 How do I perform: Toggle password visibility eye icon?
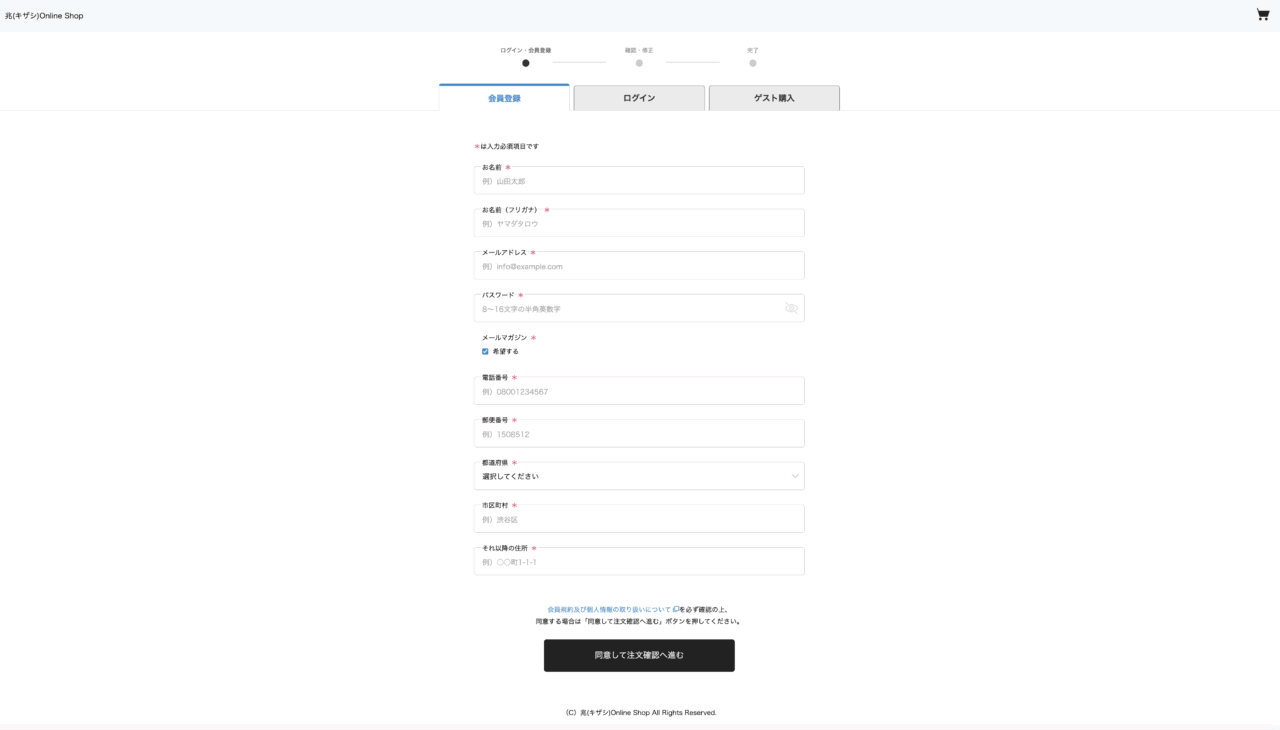pyautogui.click(x=791, y=308)
